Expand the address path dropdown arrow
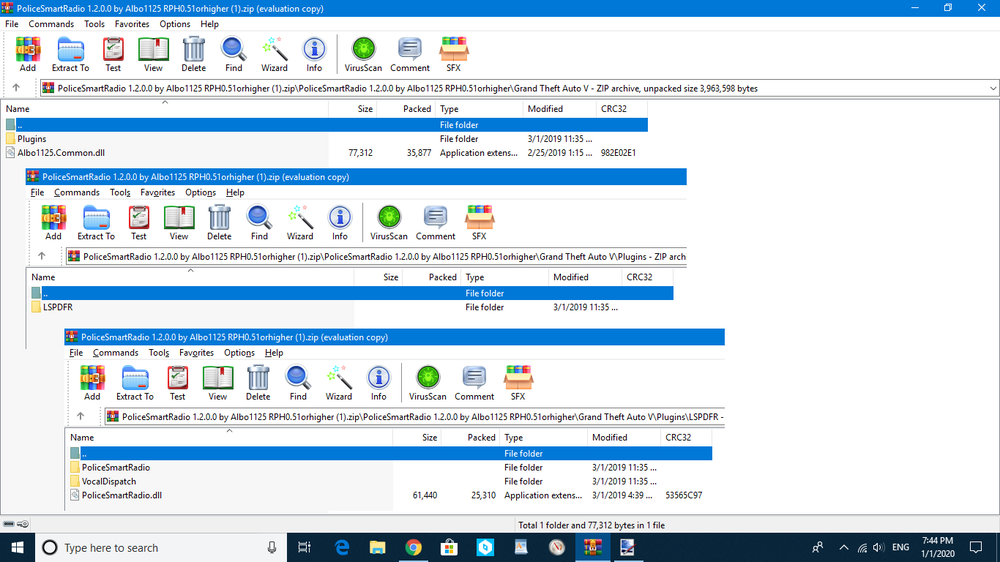The image size is (1000, 562). 993,89
